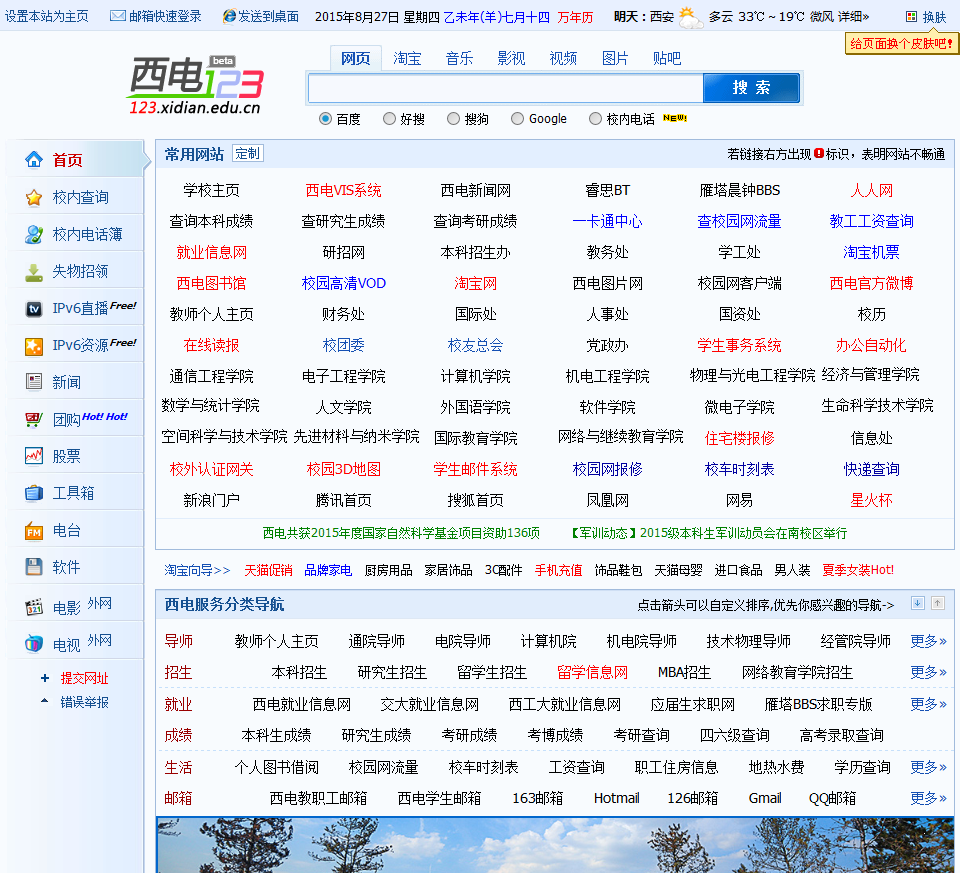
Task: Click the clapperboard icon for 电影
Action: (x=34, y=607)
